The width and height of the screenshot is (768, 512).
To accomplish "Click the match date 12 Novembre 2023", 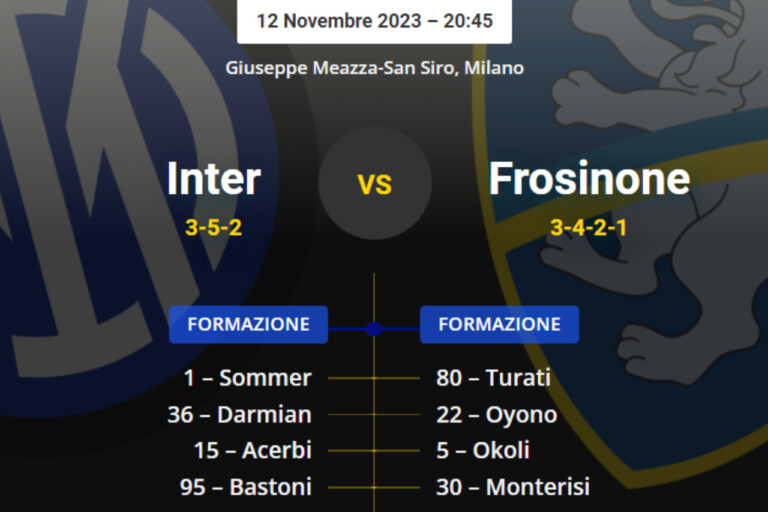I will click(374, 20).
